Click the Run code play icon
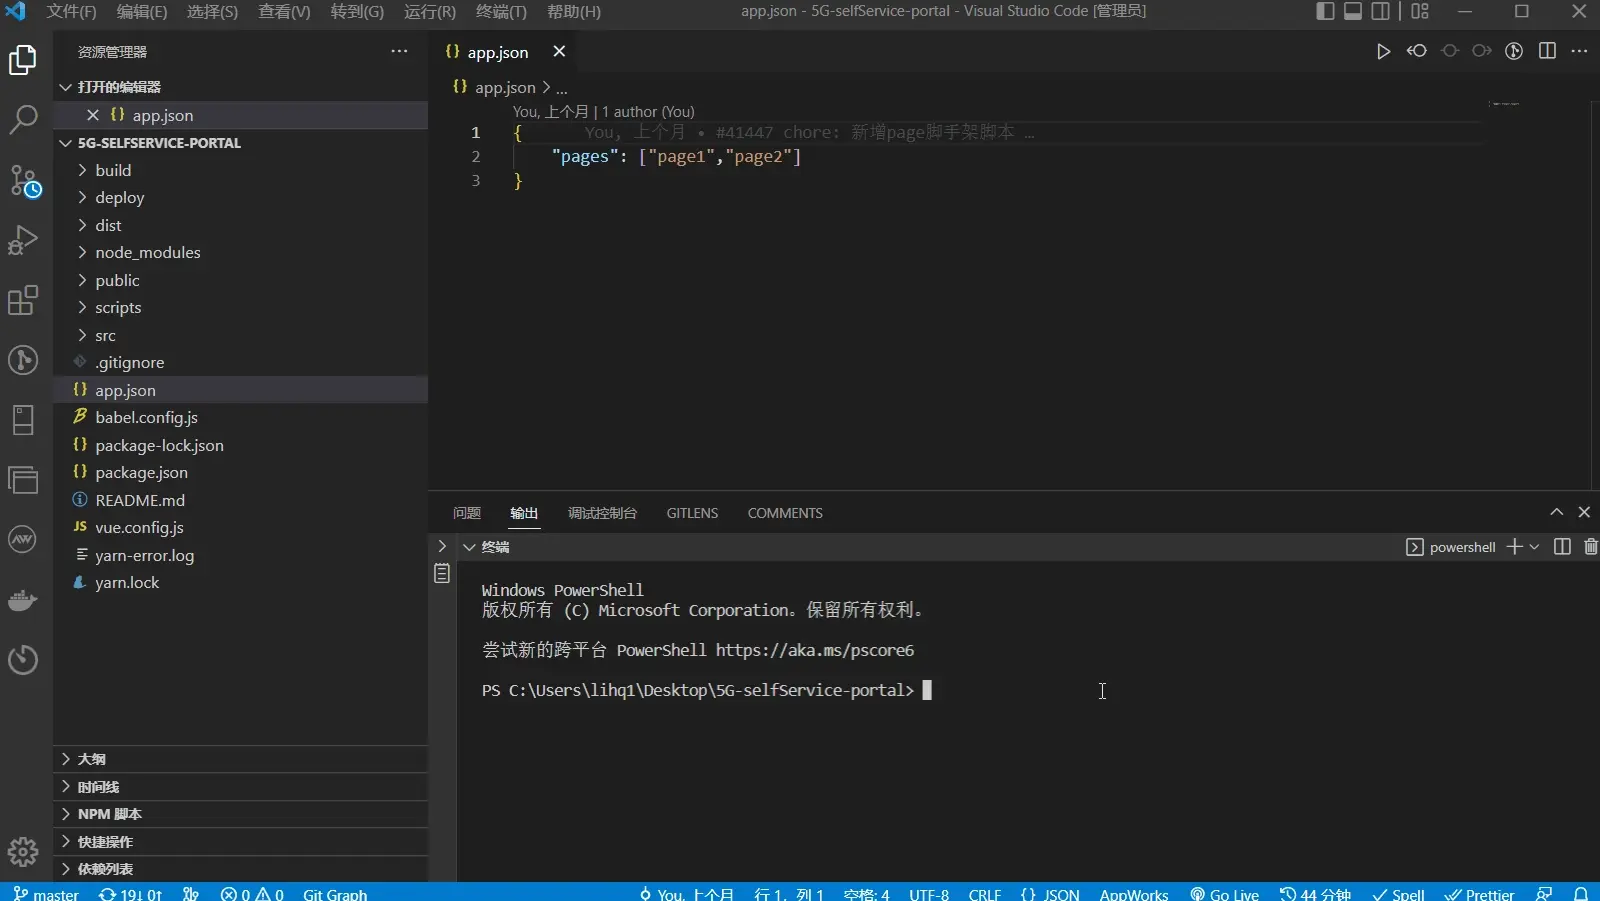This screenshot has height=901, width=1600. coord(1383,51)
